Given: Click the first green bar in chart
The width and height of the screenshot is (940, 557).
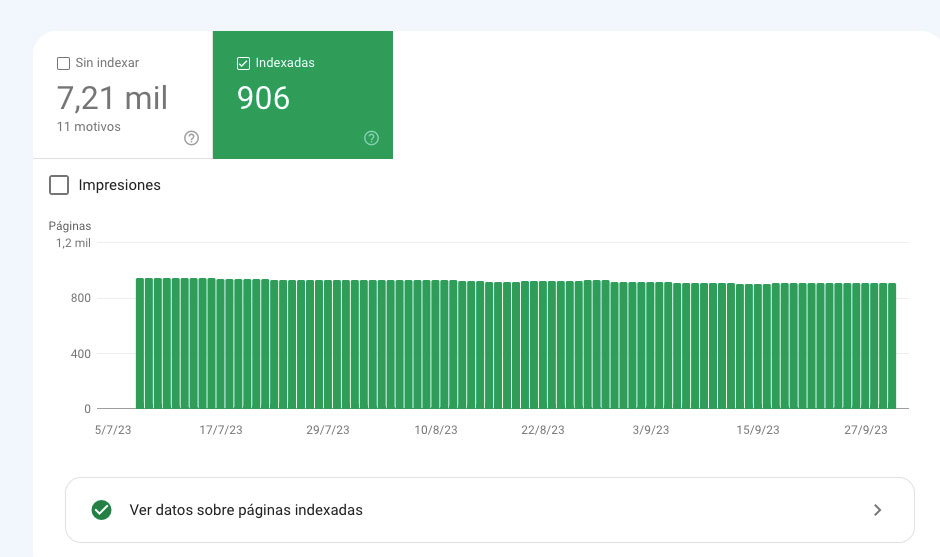Looking at the screenshot, I should coord(140,343).
